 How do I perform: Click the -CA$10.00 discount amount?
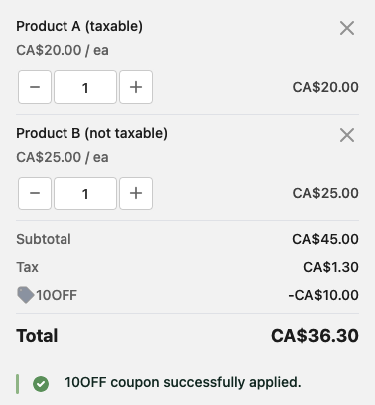[324, 295]
